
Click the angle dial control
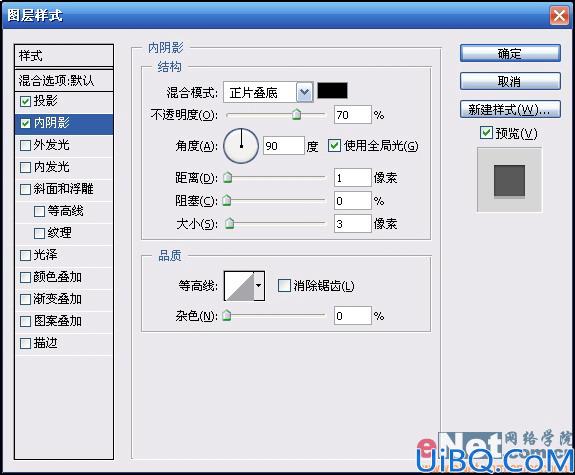241,146
